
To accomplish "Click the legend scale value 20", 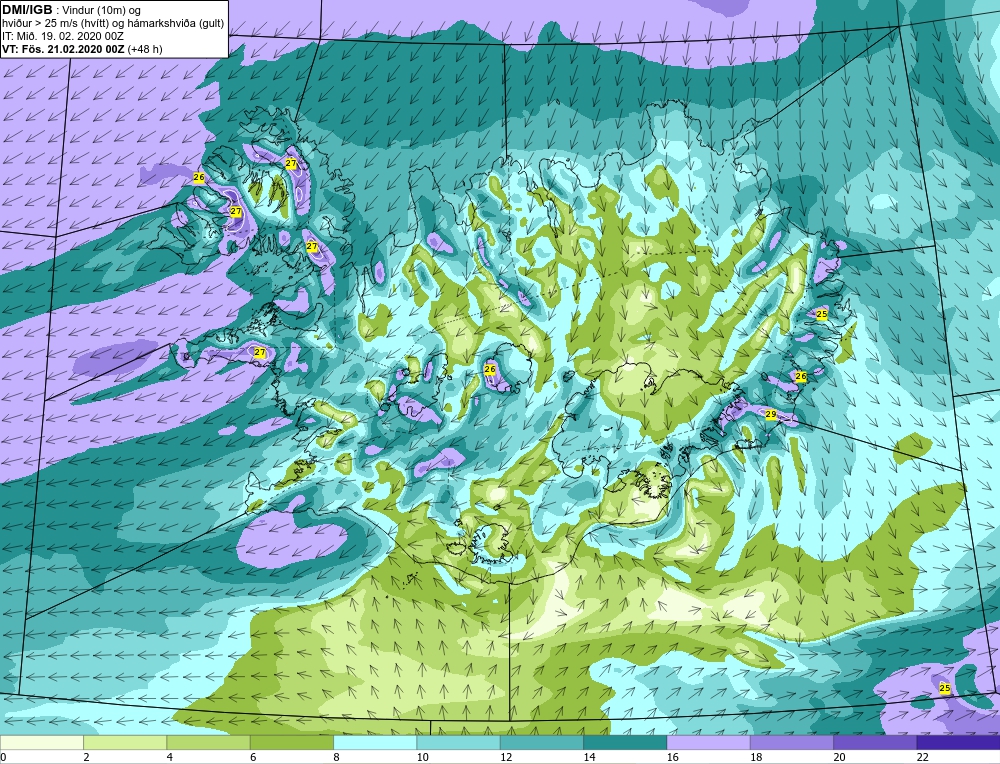I will point(838,757).
